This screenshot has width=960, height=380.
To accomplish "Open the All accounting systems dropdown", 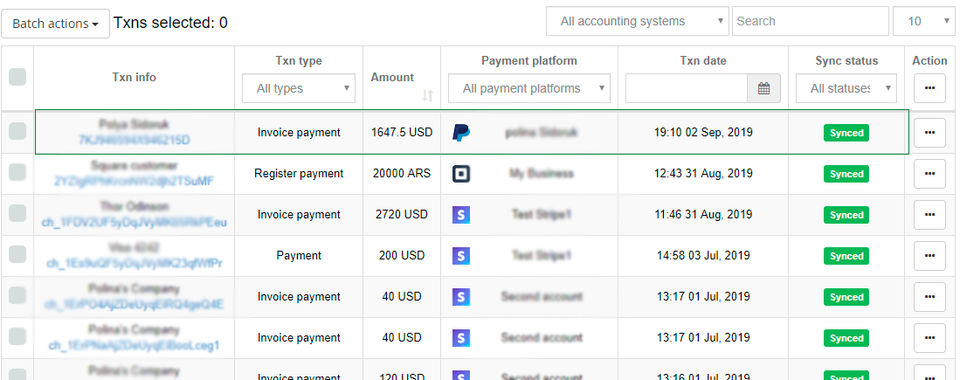I will click(637, 21).
